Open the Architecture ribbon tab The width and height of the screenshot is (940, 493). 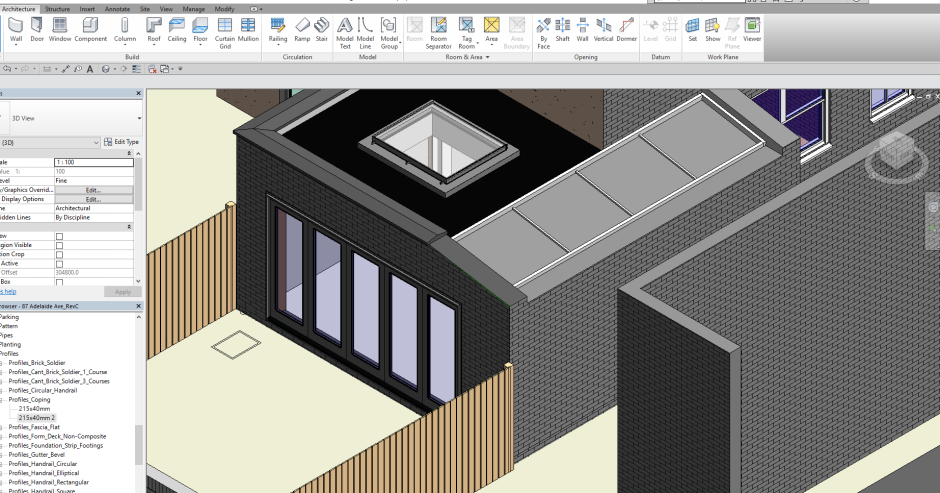[x=19, y=9]
